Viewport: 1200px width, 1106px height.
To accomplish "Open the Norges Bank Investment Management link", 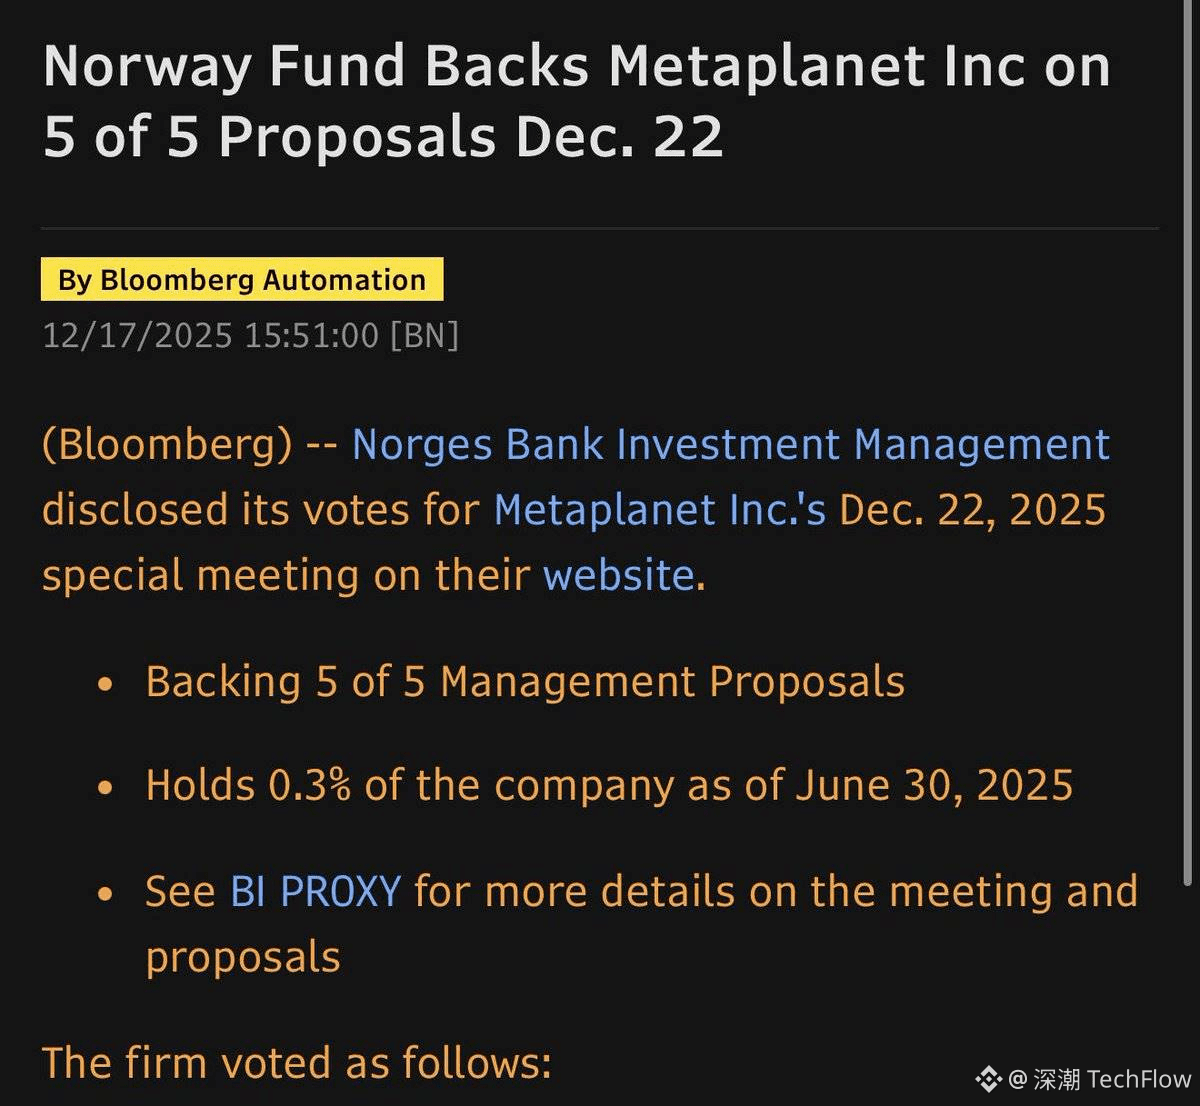I will tap(730, 445).
